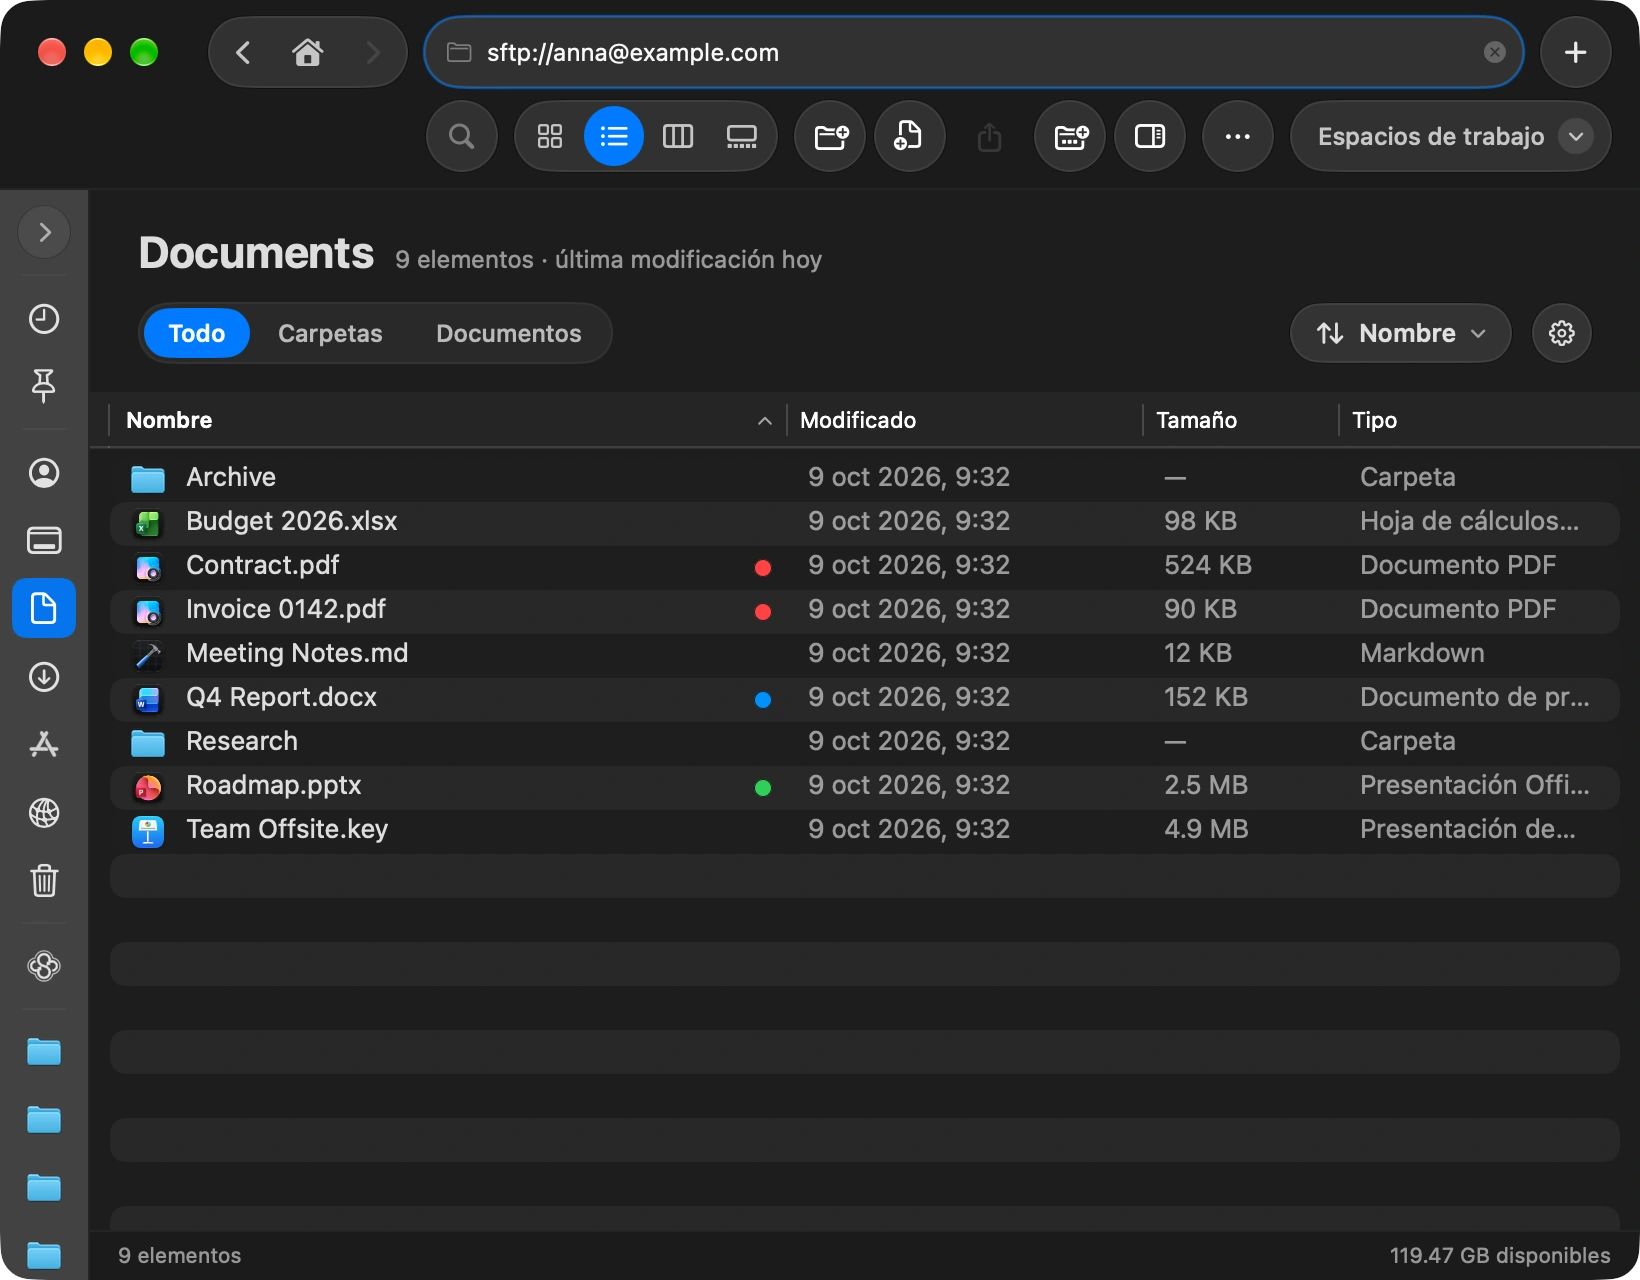Switch to icon grid view
This screenshot has height=1280, width=1640.
pyautogui.click(x=550, y=136)
